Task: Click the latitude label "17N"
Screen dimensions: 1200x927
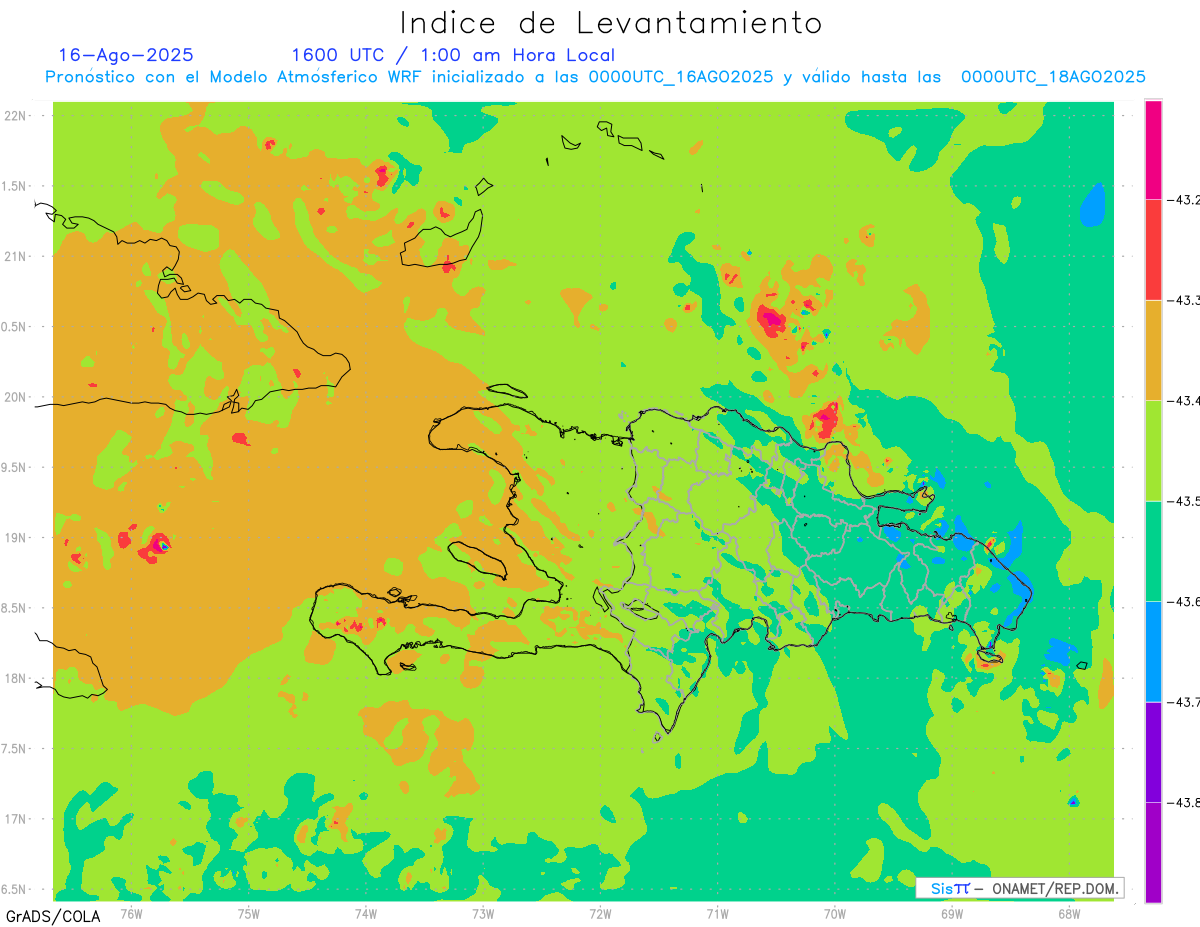Action: tap(16, 819)
